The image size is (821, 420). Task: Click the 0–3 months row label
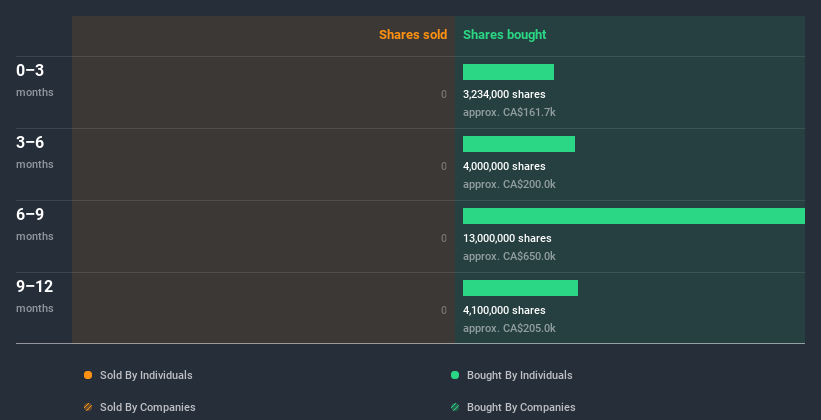(x=35, y=80)
